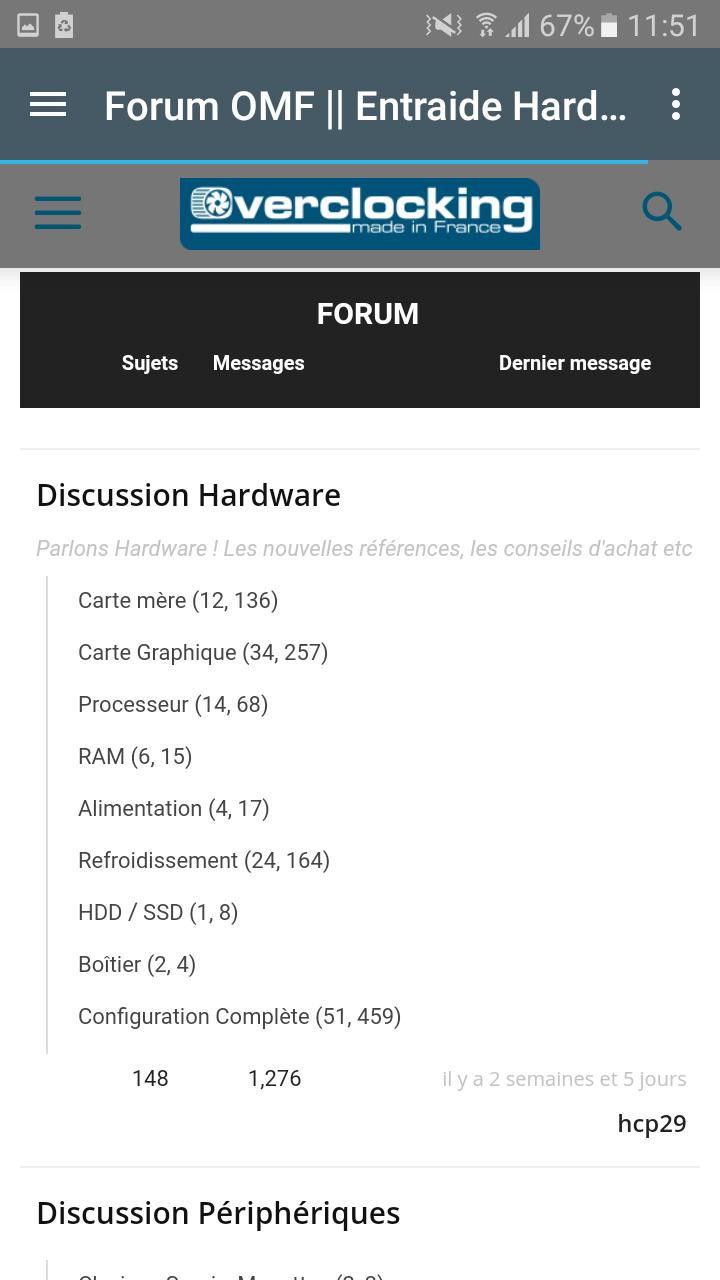720x1280 pixels.
Task: Tap the Overclocking made in France logo
Action: click(x=359, y=213)
